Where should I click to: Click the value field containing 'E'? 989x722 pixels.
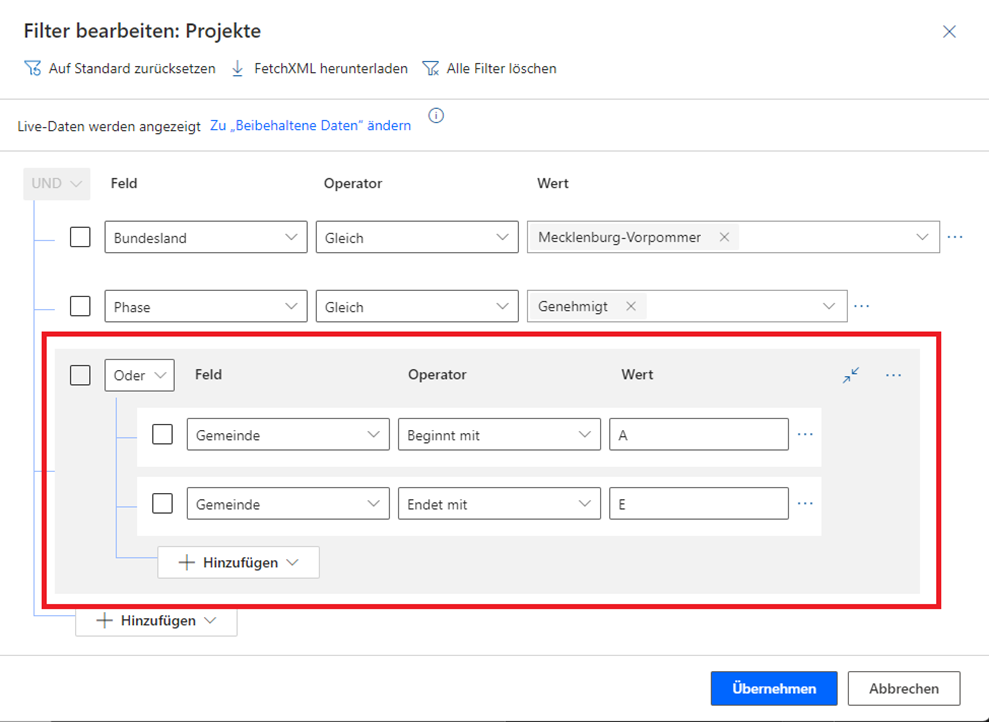(x=698, y=504)
